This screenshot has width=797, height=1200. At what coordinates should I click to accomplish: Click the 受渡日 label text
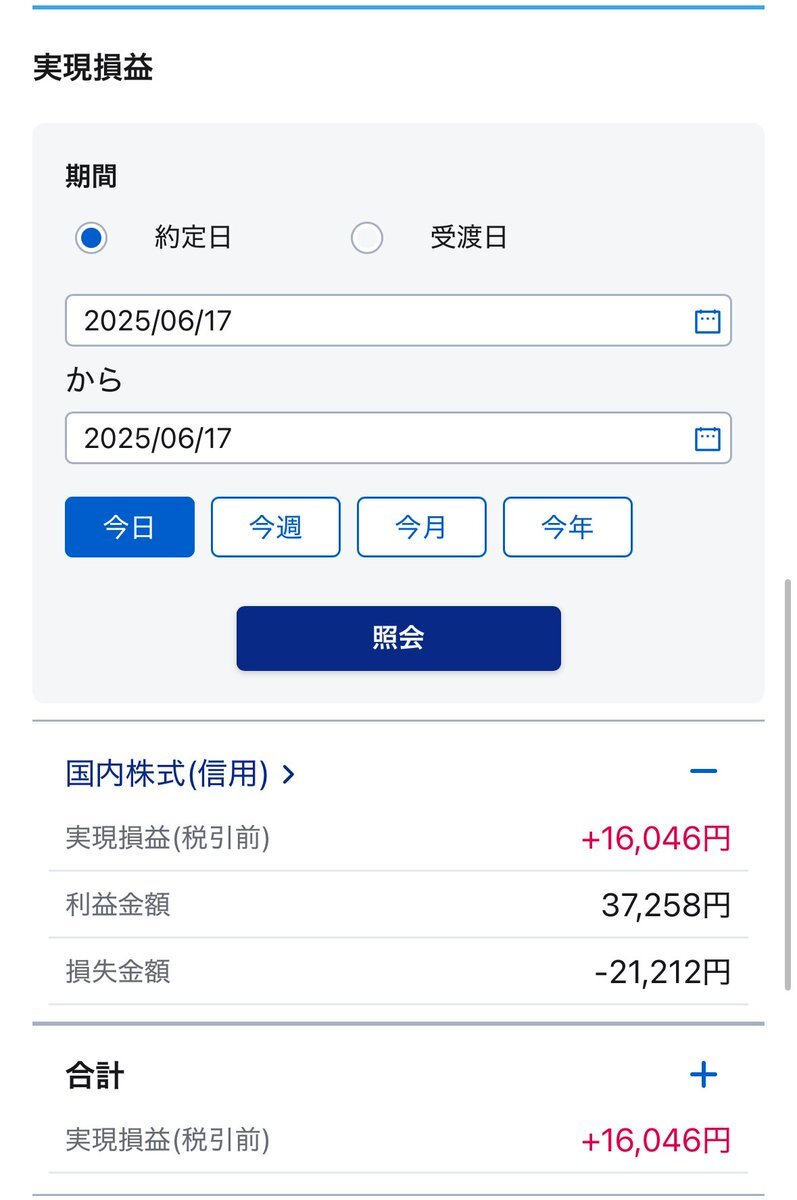coord(469,238)
